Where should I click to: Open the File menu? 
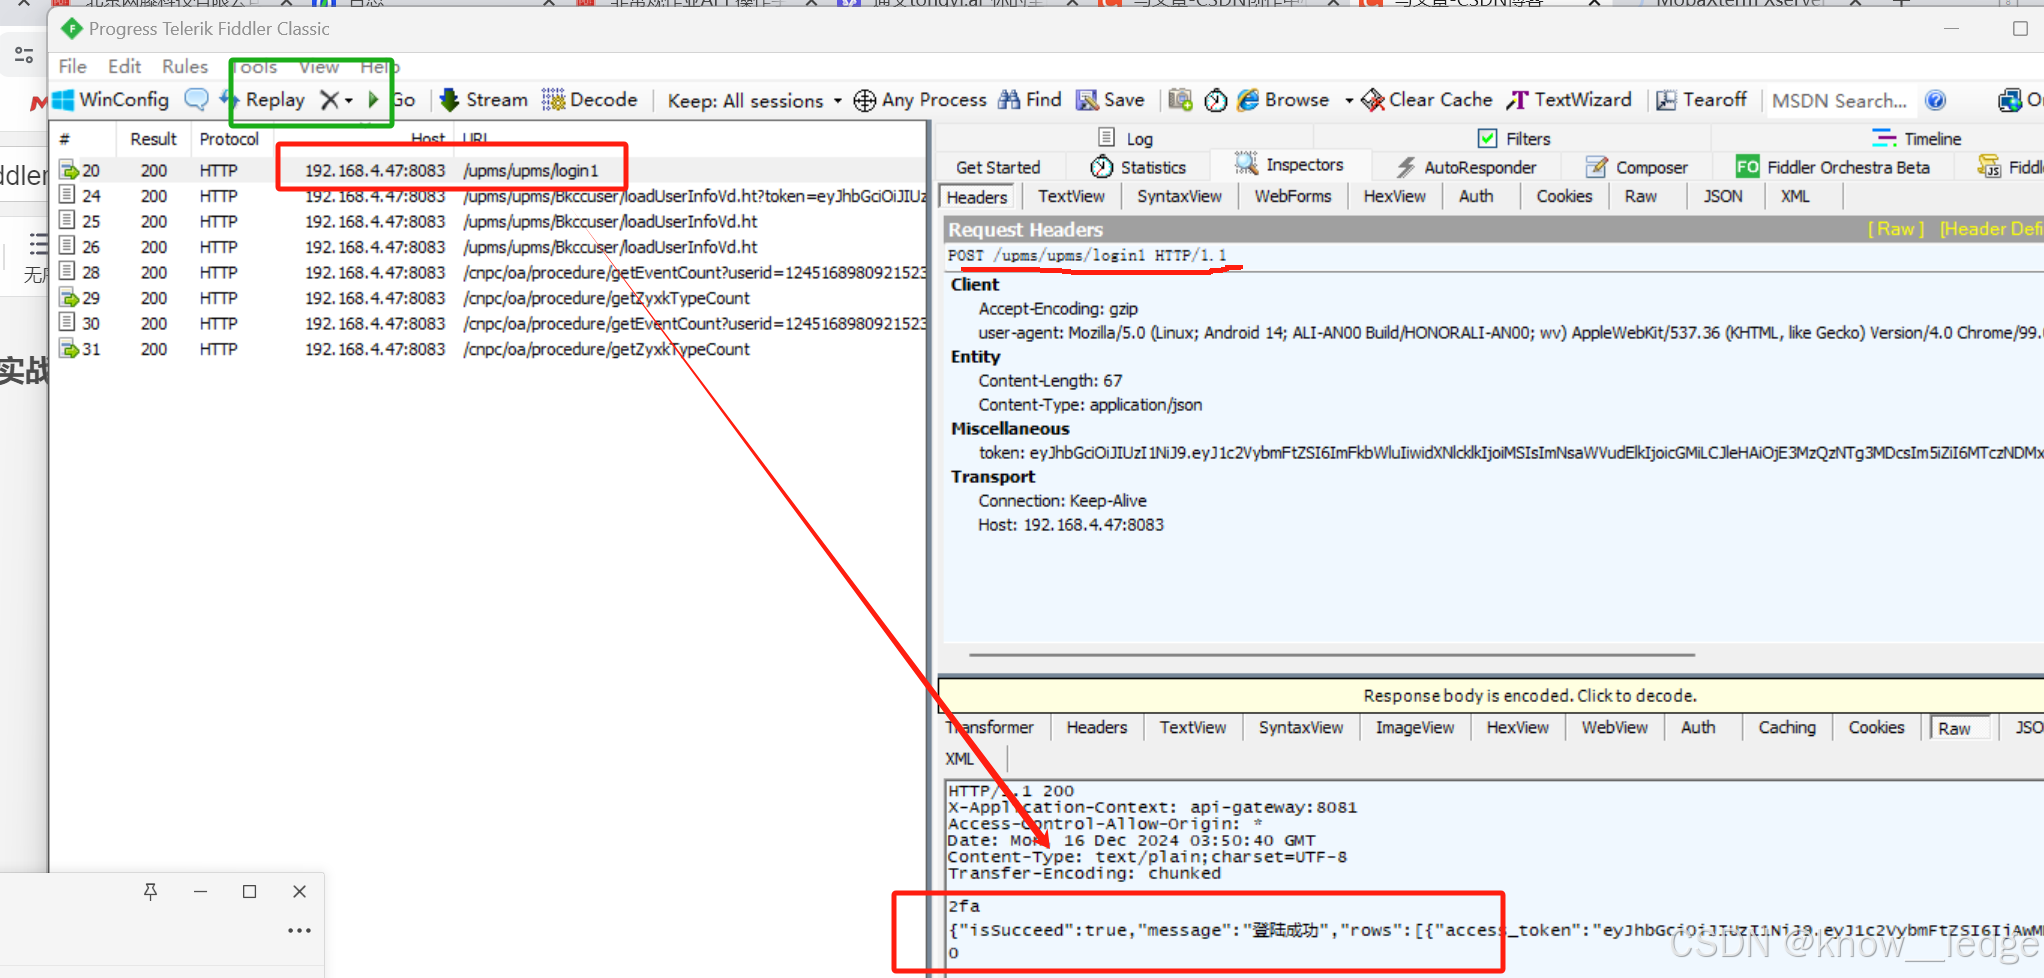tap(72, 66)
